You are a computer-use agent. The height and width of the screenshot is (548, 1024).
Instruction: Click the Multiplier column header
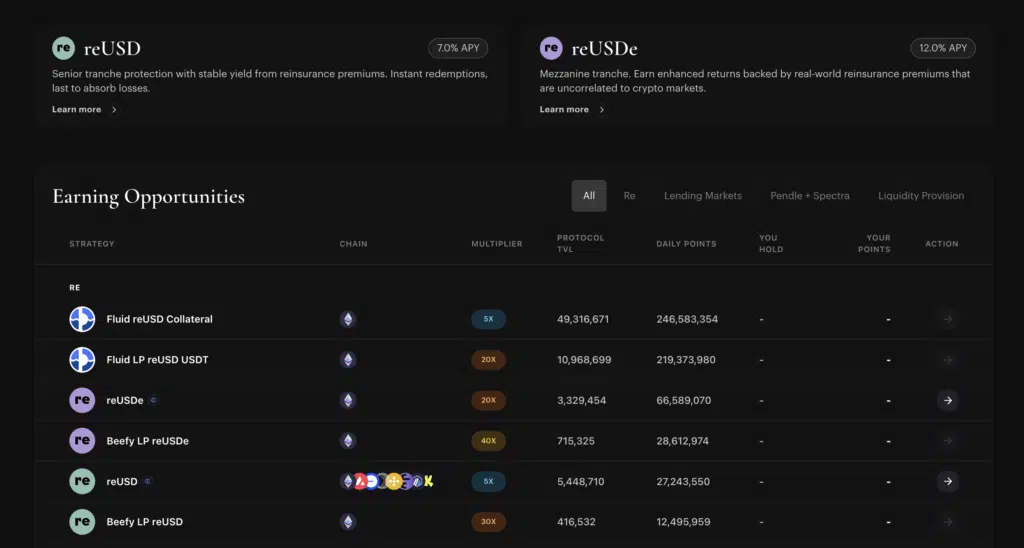pos(497,244)
